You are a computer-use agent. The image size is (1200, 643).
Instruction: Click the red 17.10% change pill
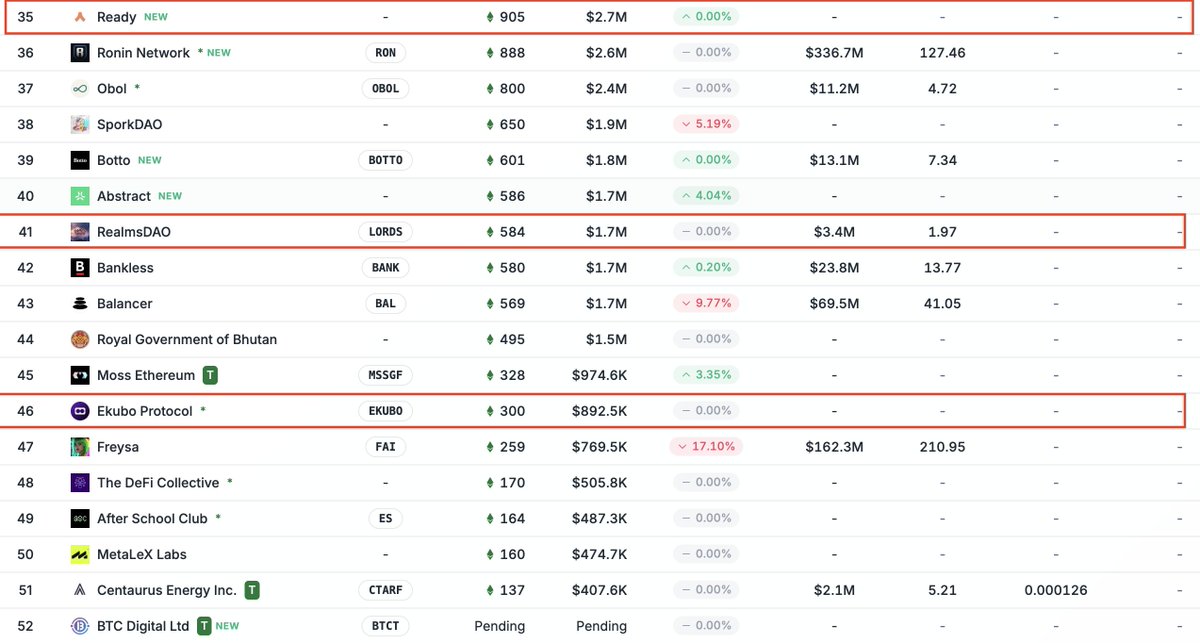706,447
